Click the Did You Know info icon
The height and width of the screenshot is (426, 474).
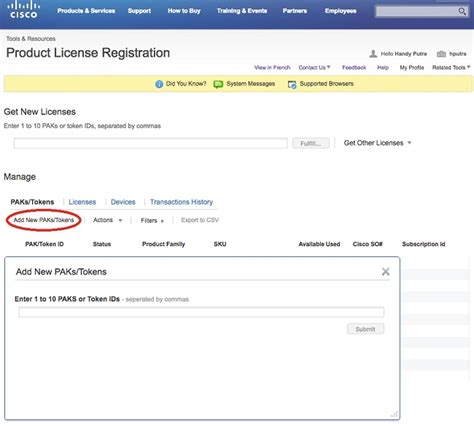(159, 84)
